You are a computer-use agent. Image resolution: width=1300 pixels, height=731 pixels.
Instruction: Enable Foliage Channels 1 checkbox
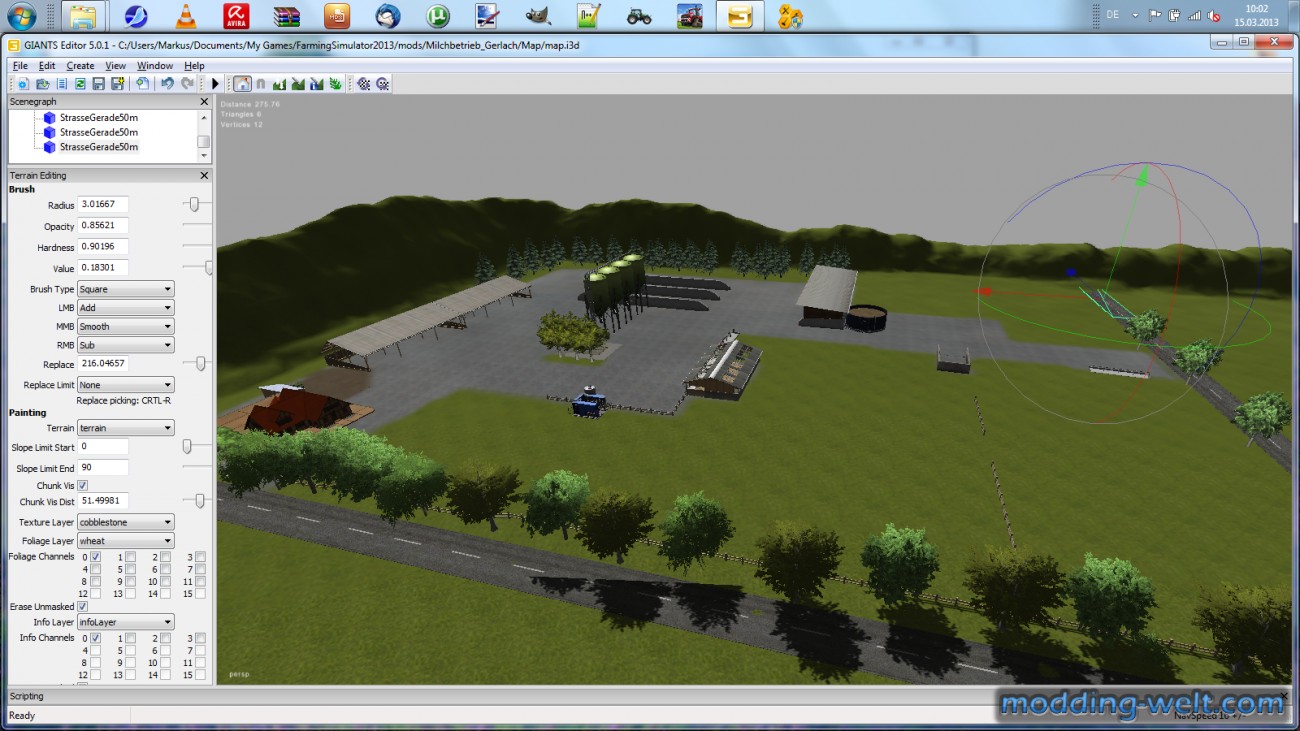pyautogui.click(x=131, y=556)
